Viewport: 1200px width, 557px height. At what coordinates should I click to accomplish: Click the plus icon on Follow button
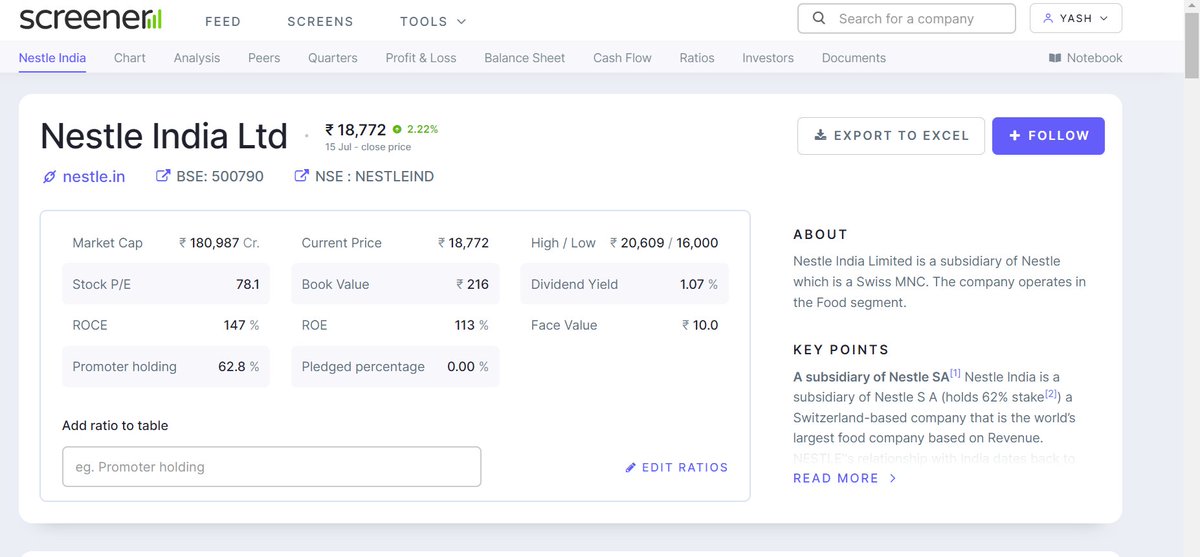click(x=1014, y=135)
